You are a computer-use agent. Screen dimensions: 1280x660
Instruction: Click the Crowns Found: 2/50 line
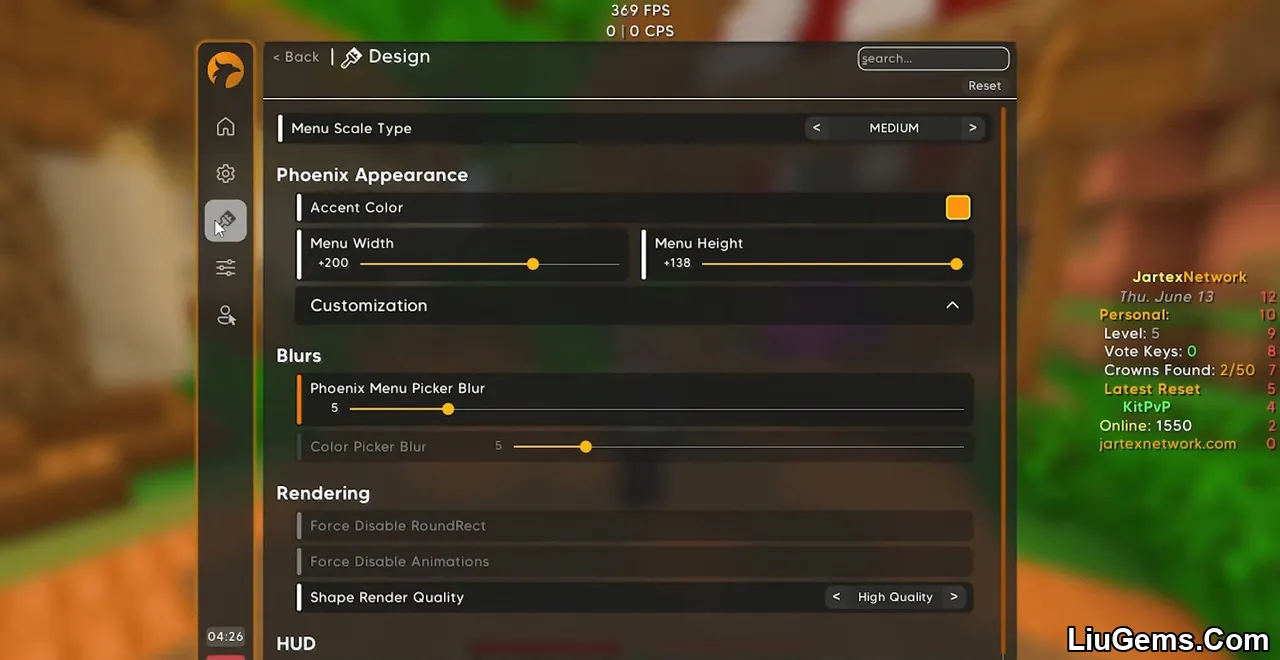click(1179, 370)
